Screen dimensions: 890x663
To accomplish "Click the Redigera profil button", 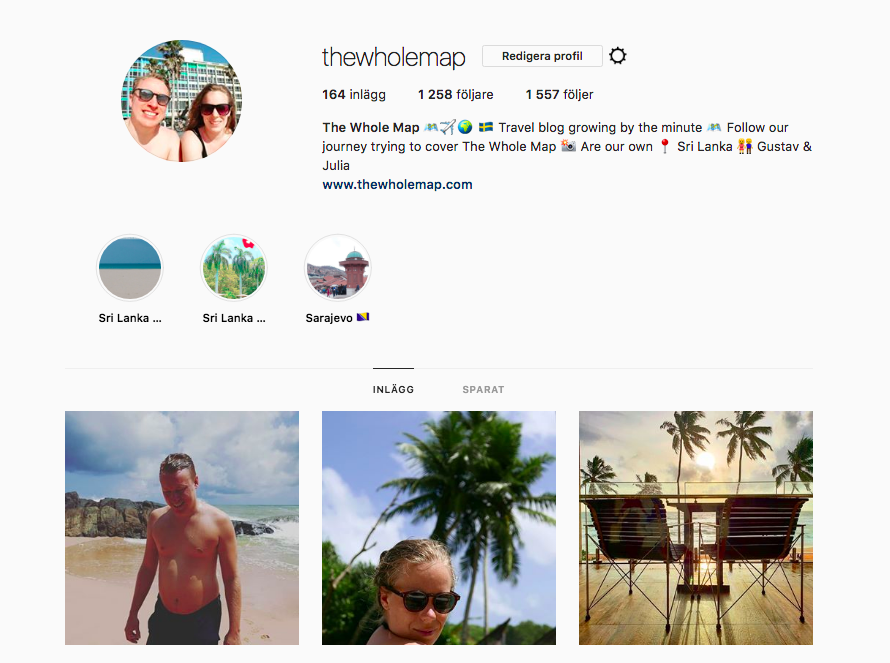I will point(542,56).
